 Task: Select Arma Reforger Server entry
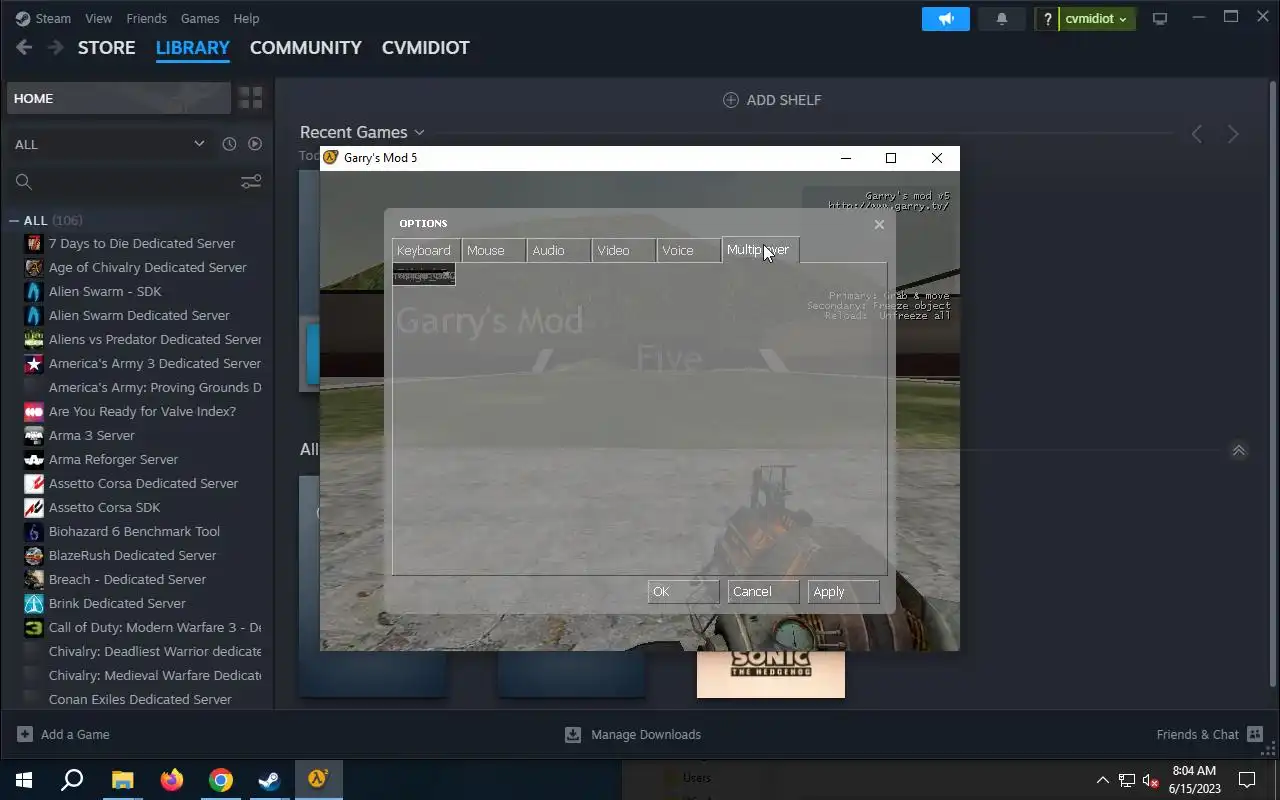pos(113,459)
